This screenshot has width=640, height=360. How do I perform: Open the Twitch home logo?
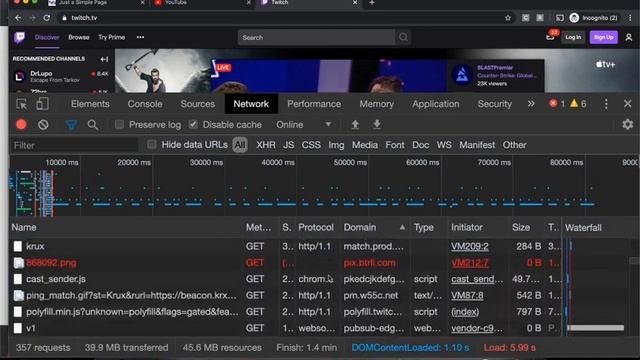click(x=19, y=38)
